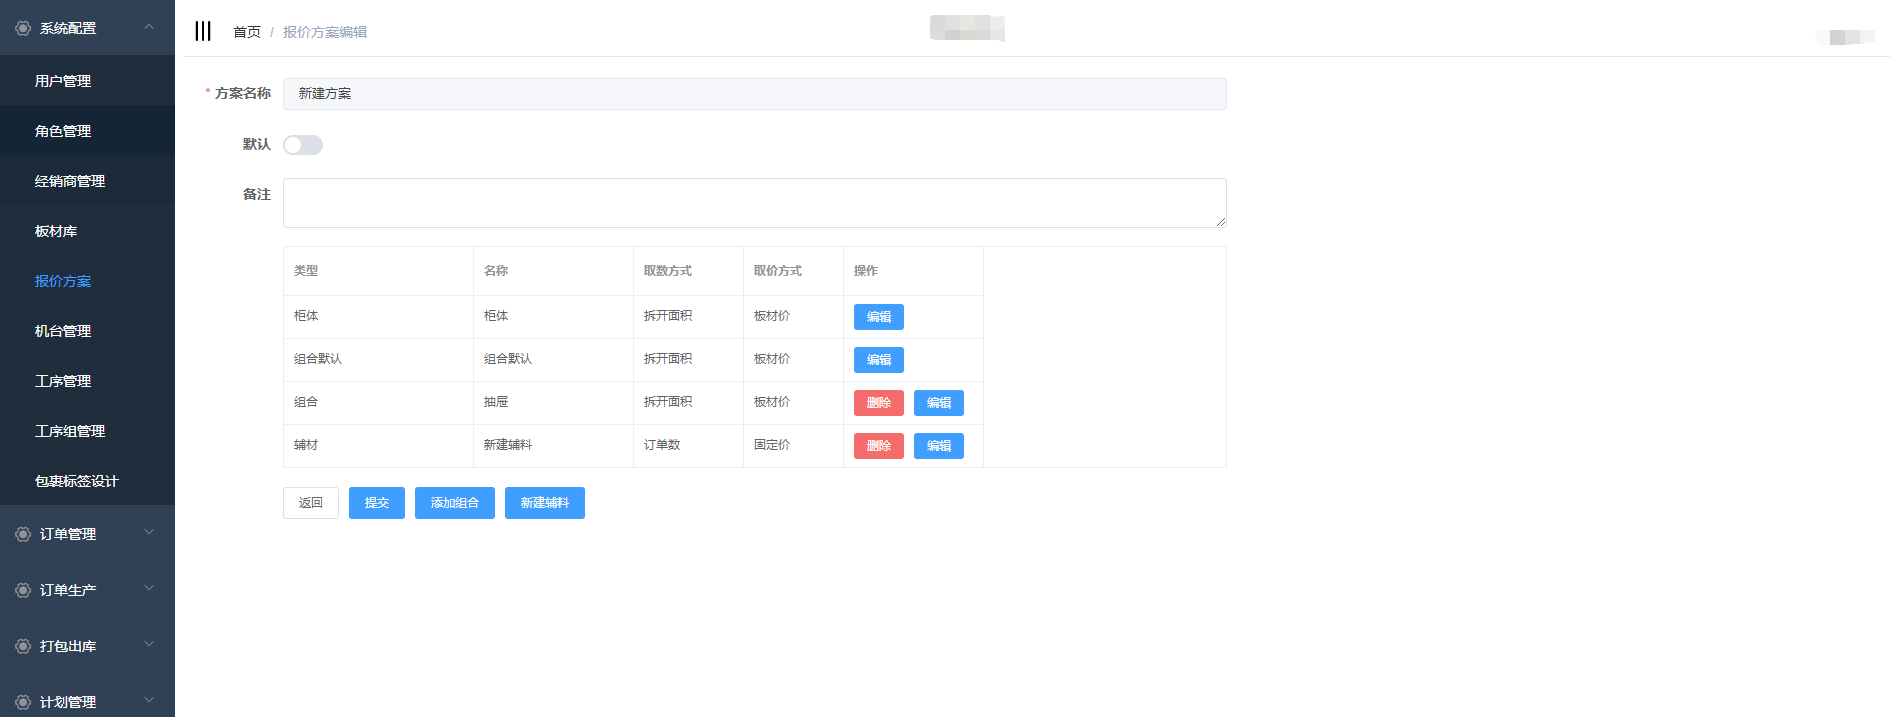Go to 机台管理 page
The image size is (1893, 717).
point(63,331)
